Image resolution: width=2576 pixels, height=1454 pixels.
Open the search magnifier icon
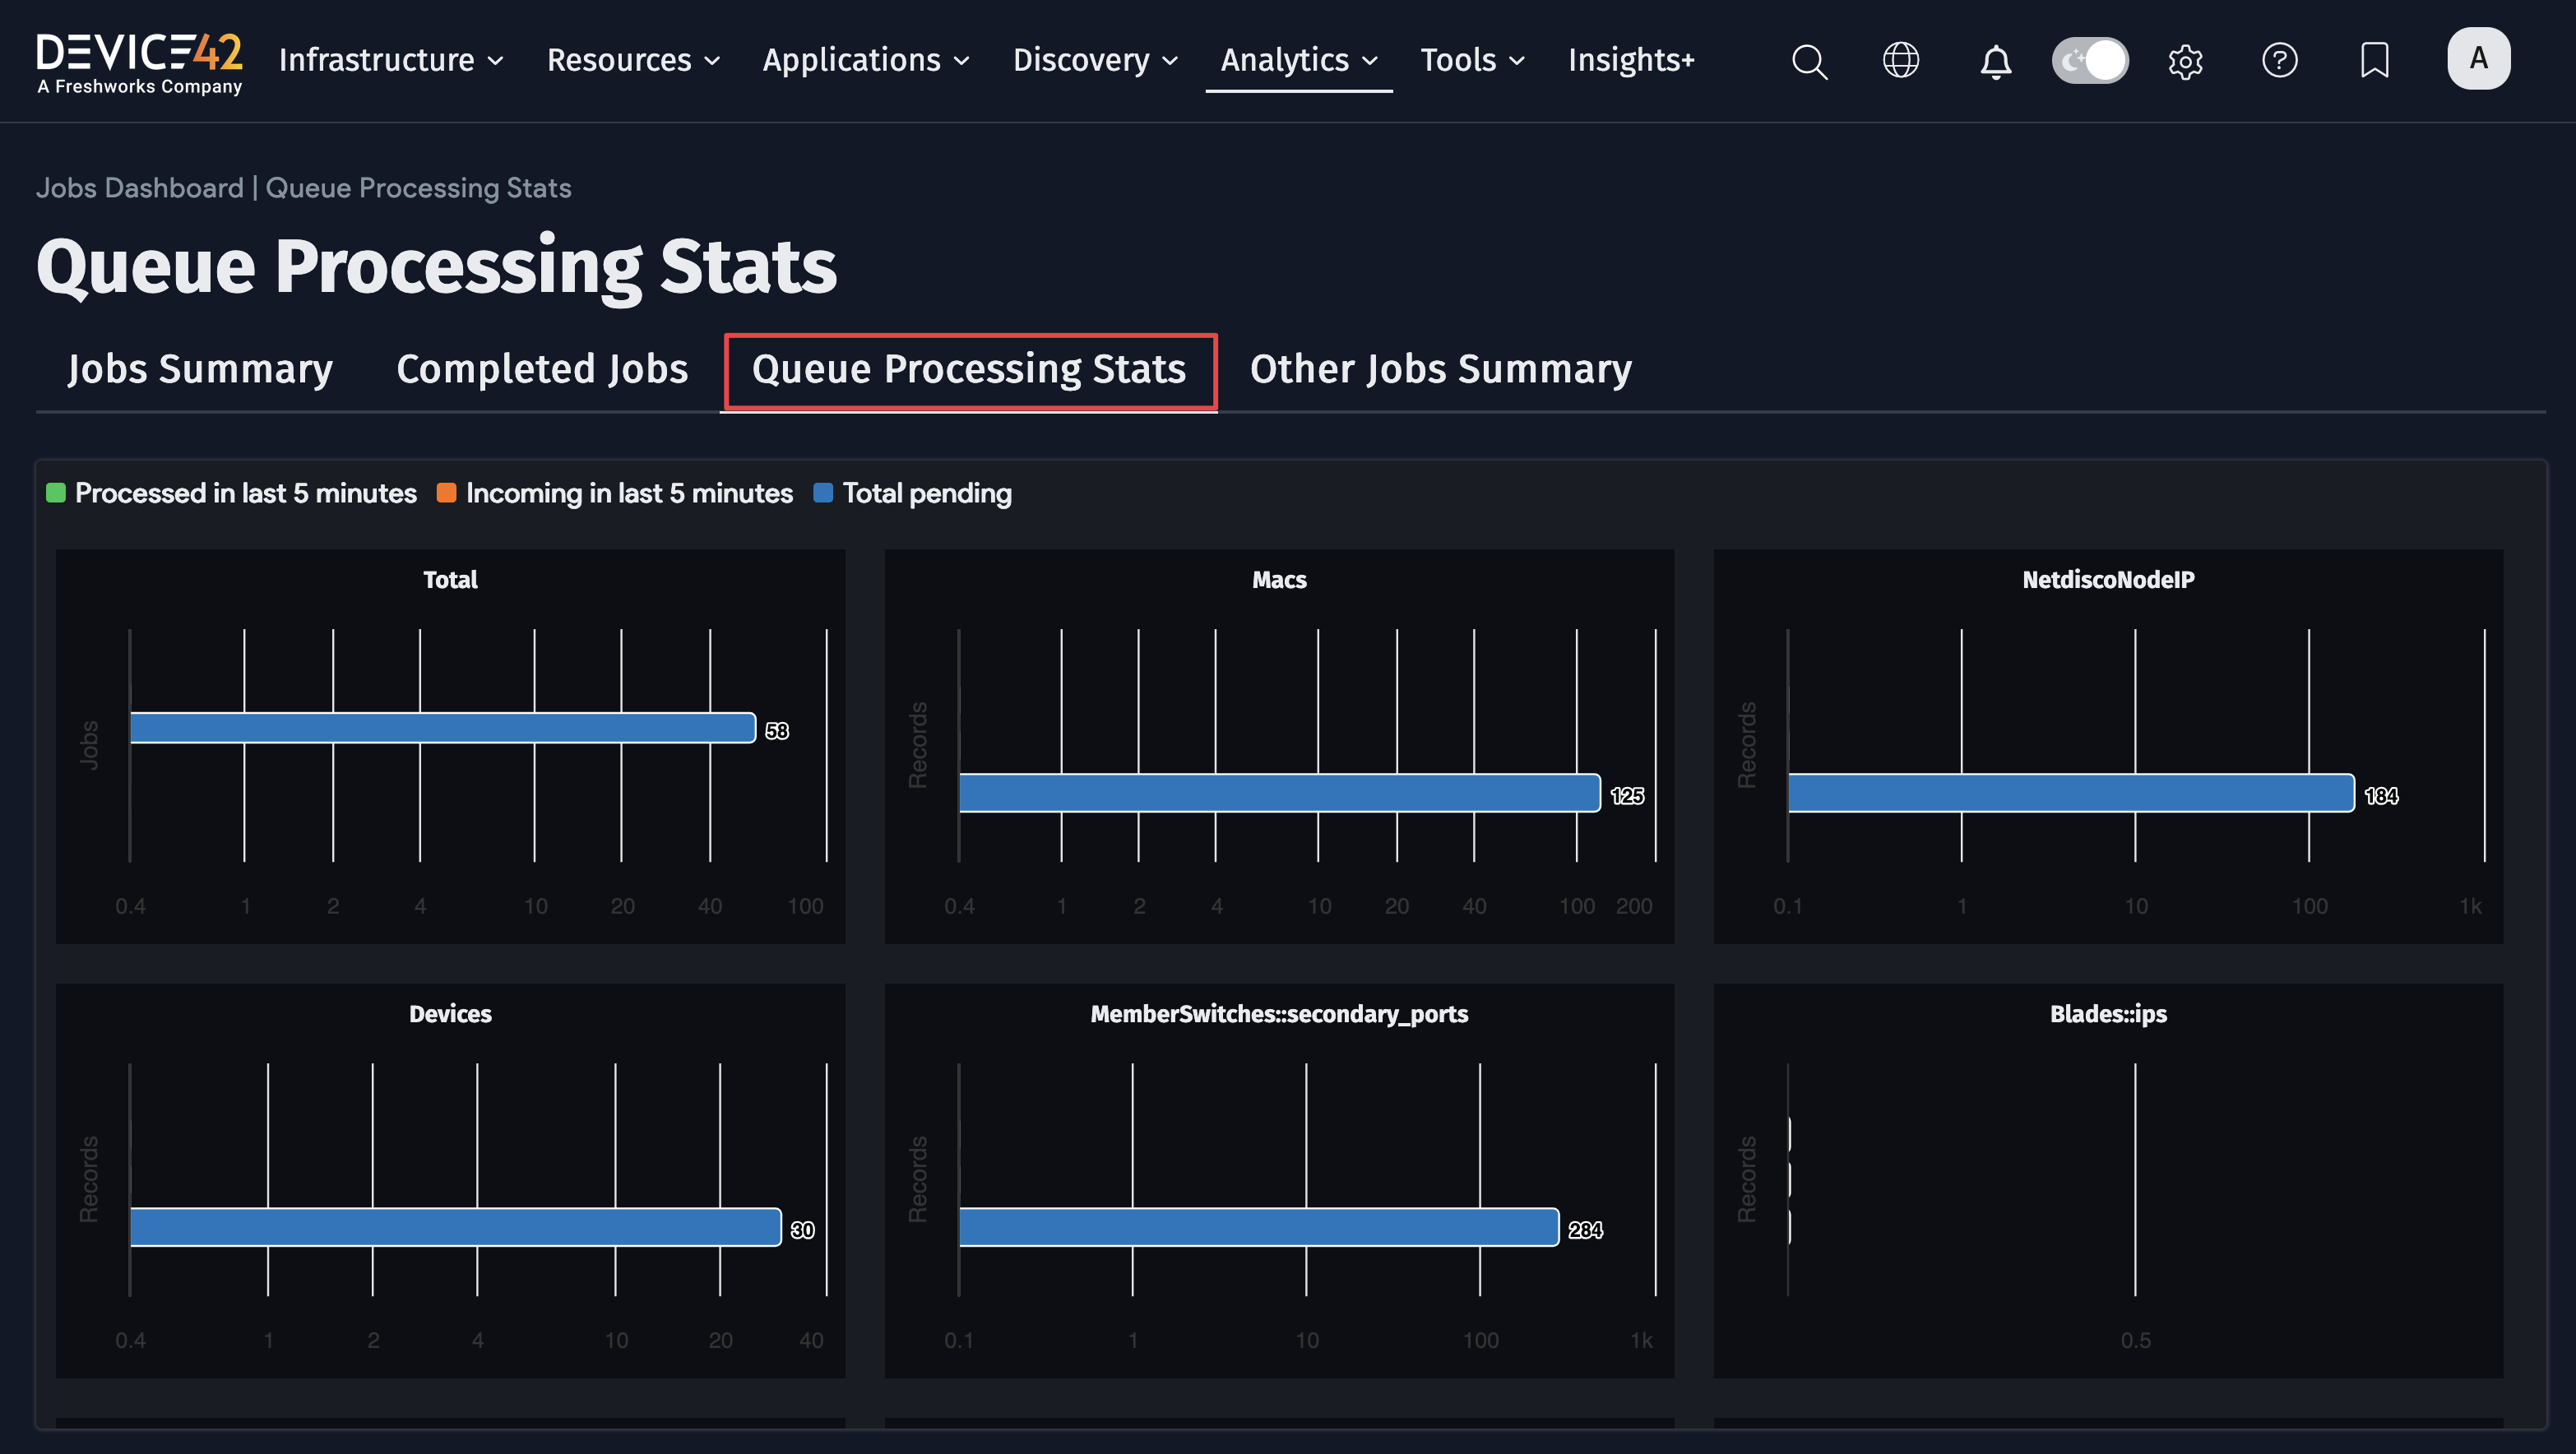coord(1809,61)
